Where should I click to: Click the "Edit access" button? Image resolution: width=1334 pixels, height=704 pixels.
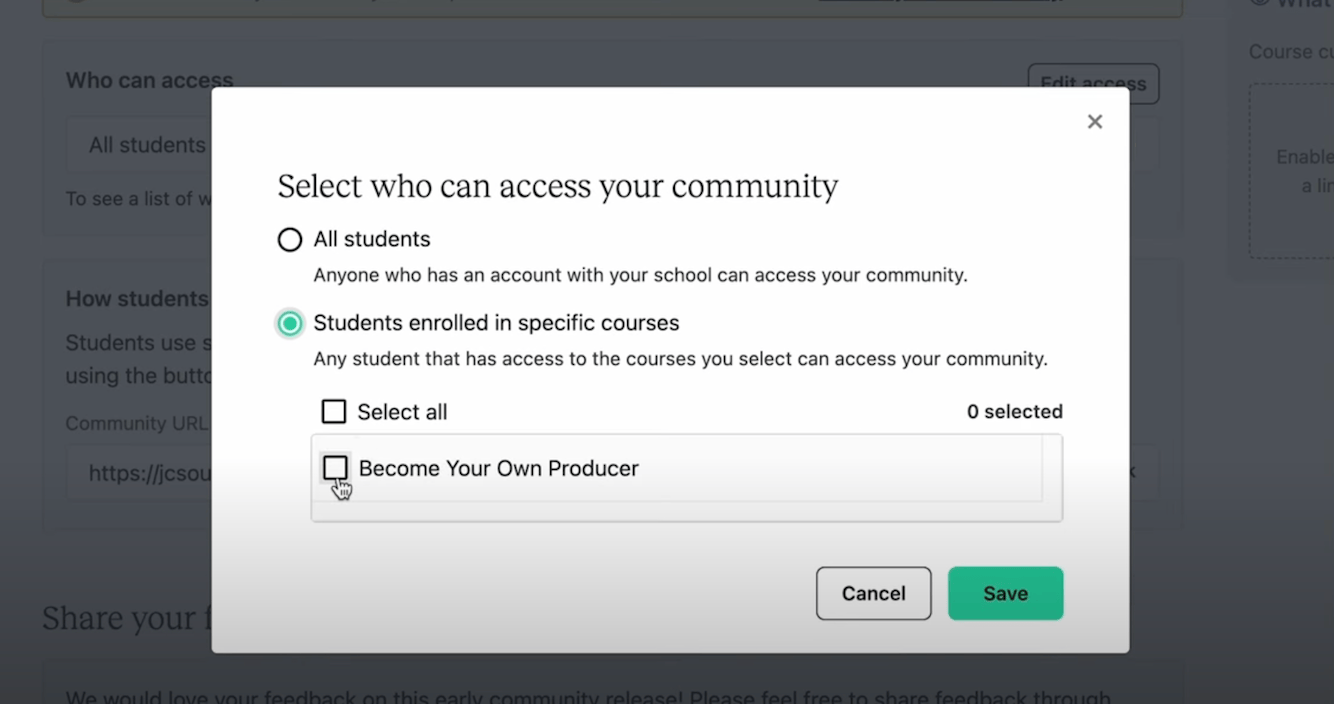[x=1092, y=83]
